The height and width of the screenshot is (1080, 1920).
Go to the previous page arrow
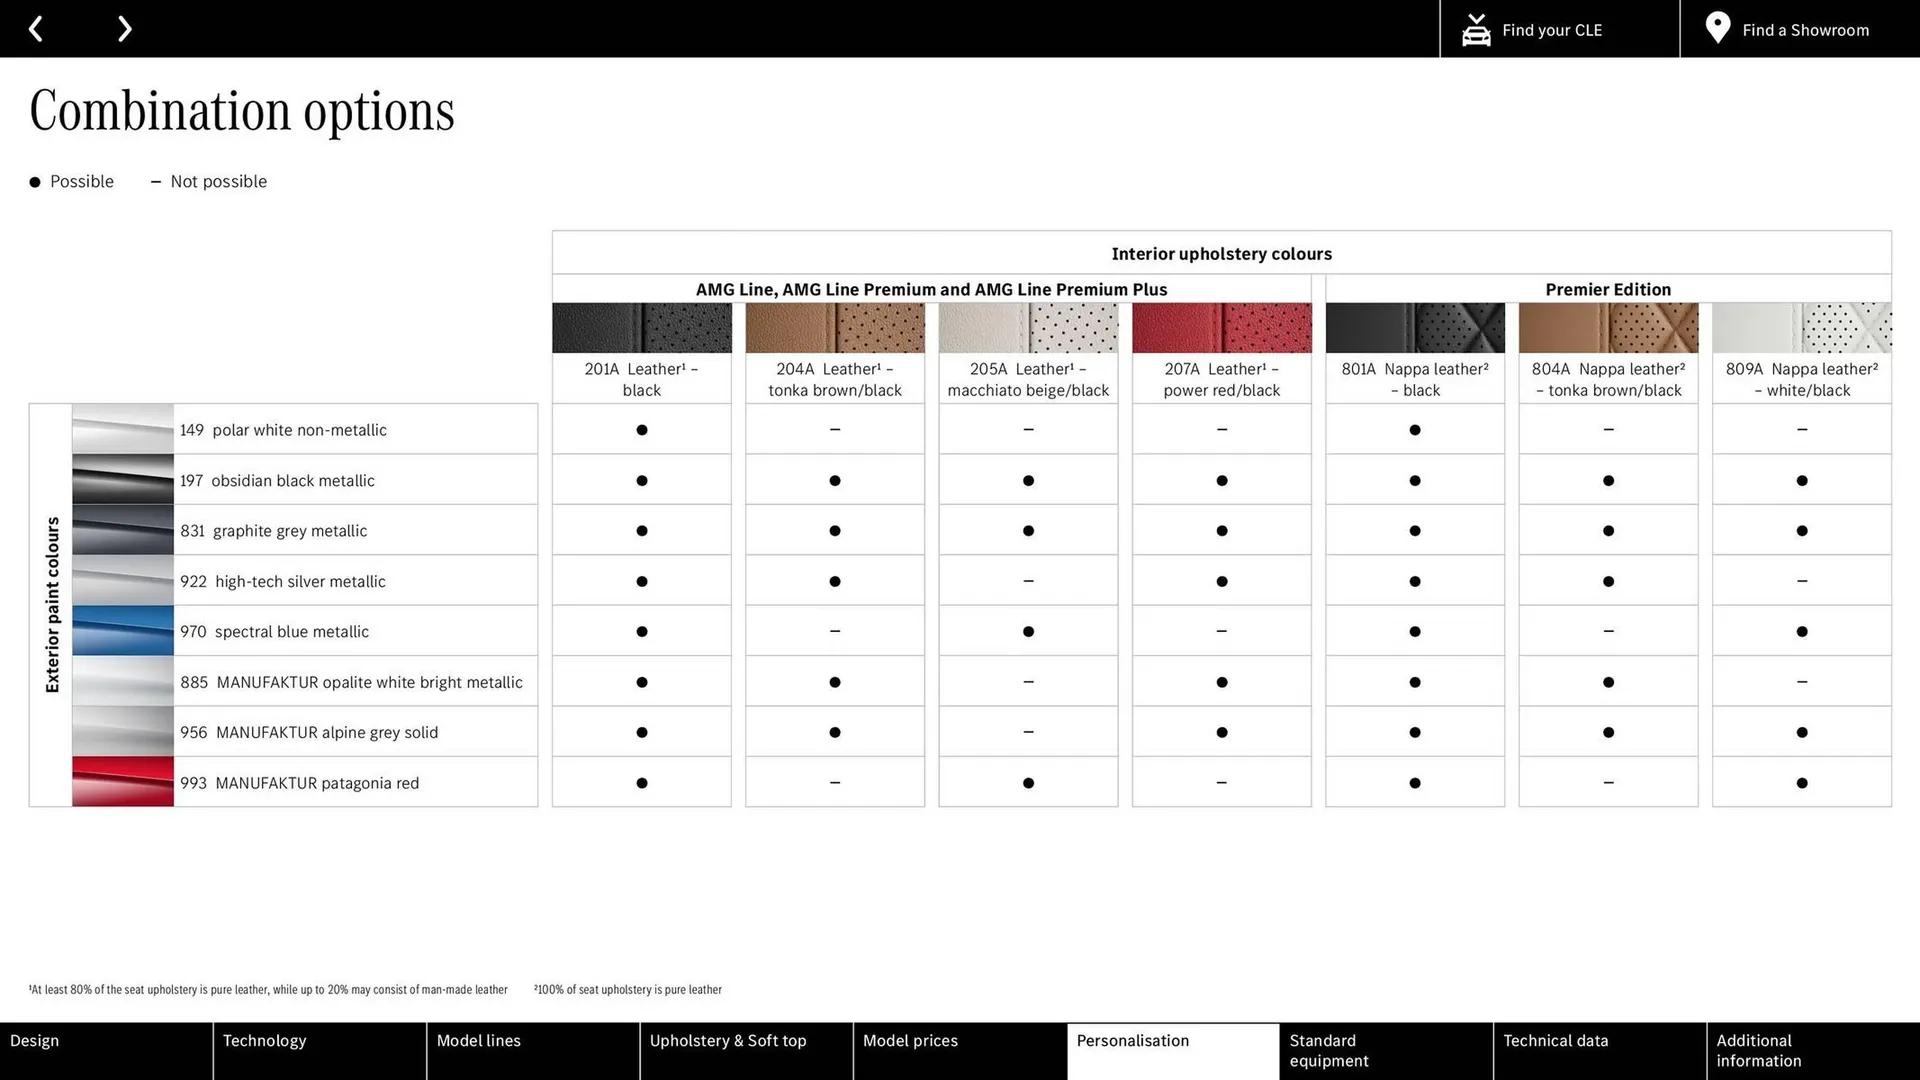click(36, 29)
